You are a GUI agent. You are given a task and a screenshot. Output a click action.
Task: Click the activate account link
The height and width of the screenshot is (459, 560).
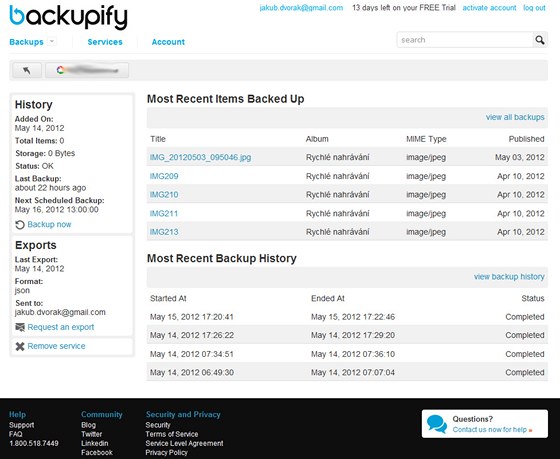[x=489, y=8]
